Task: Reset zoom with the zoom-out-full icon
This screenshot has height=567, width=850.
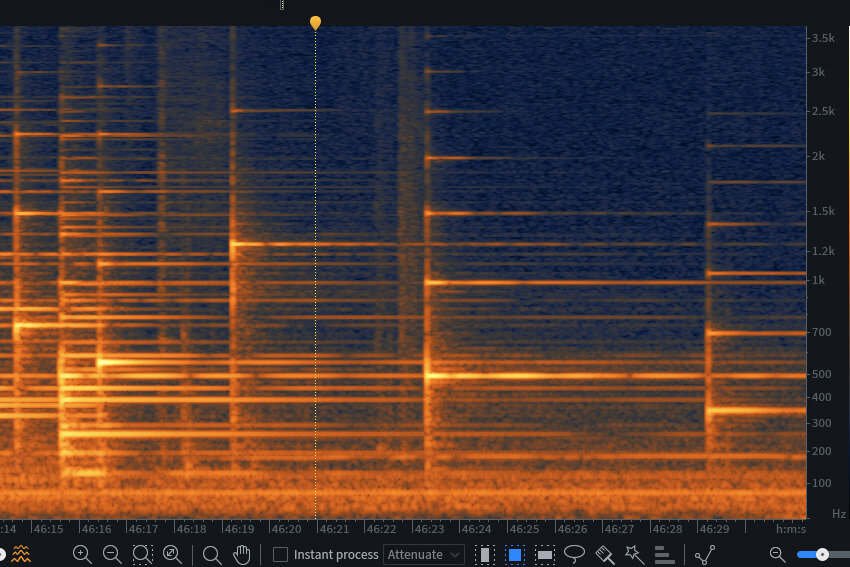Action: pyautogui.click(x=172, y=554)
